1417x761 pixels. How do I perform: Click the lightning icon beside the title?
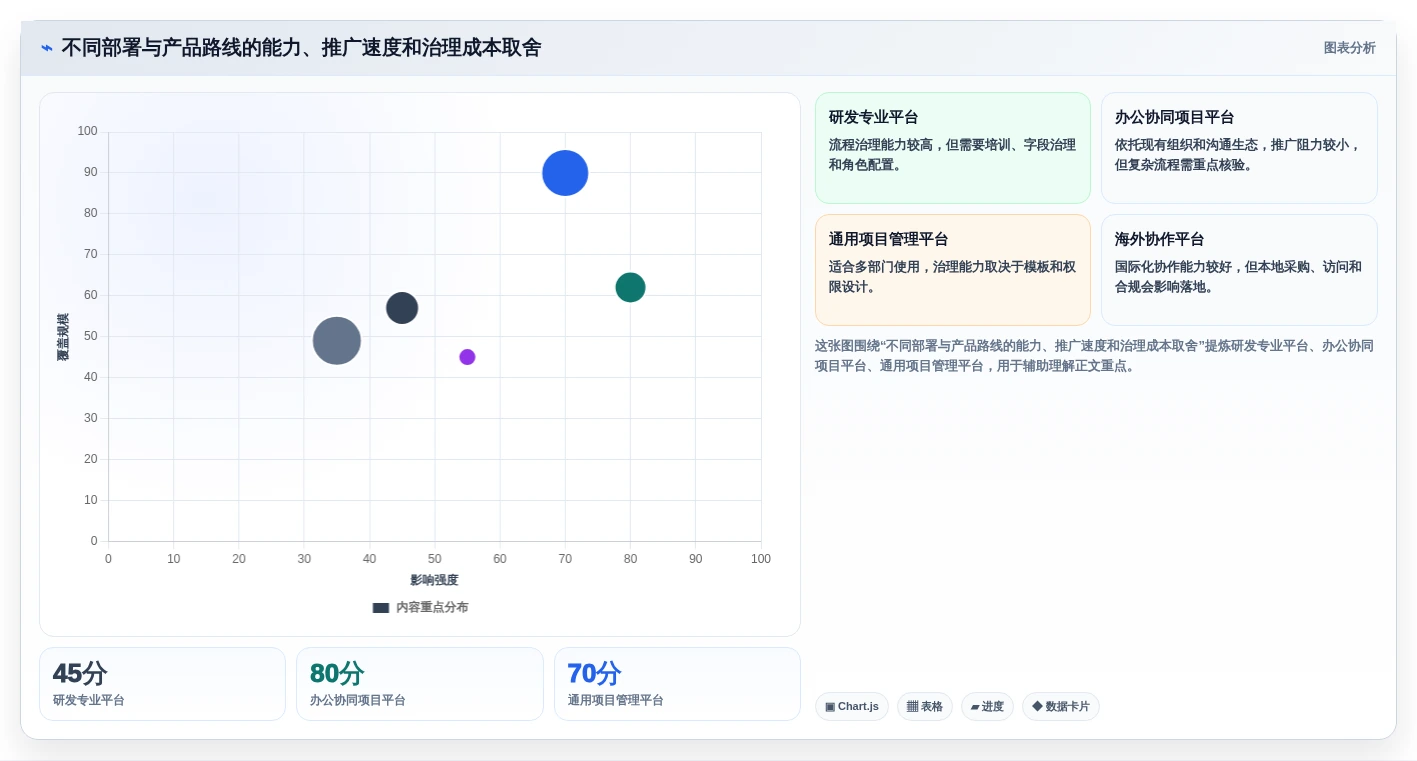coord(47,48)
